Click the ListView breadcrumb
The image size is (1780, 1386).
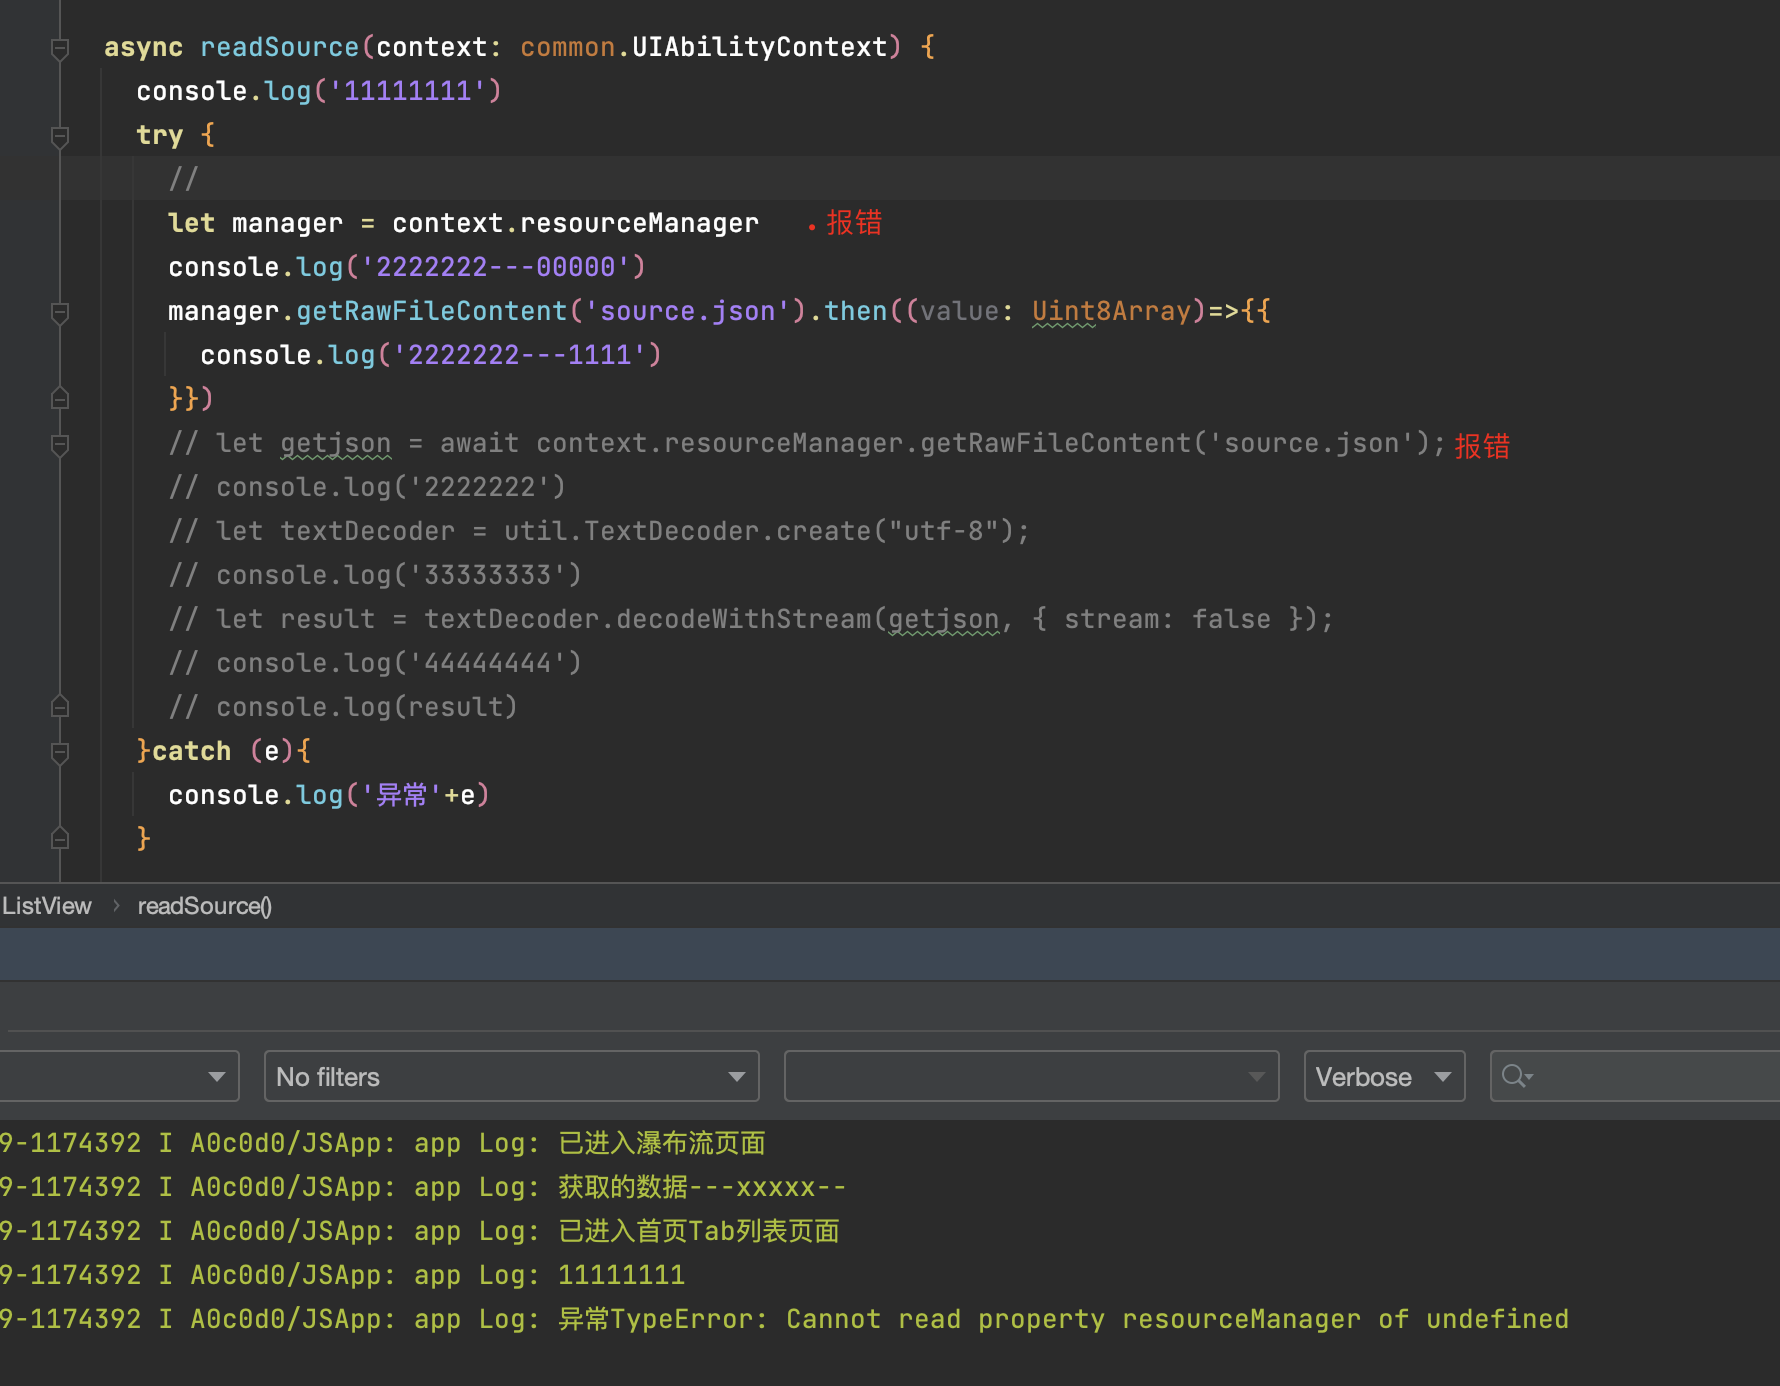click(46, 906)
